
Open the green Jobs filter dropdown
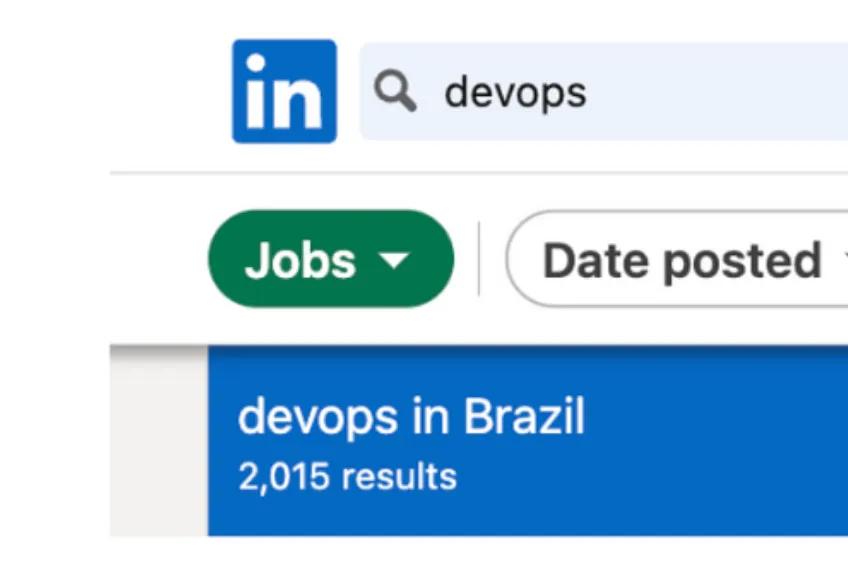tap(330, 259)
